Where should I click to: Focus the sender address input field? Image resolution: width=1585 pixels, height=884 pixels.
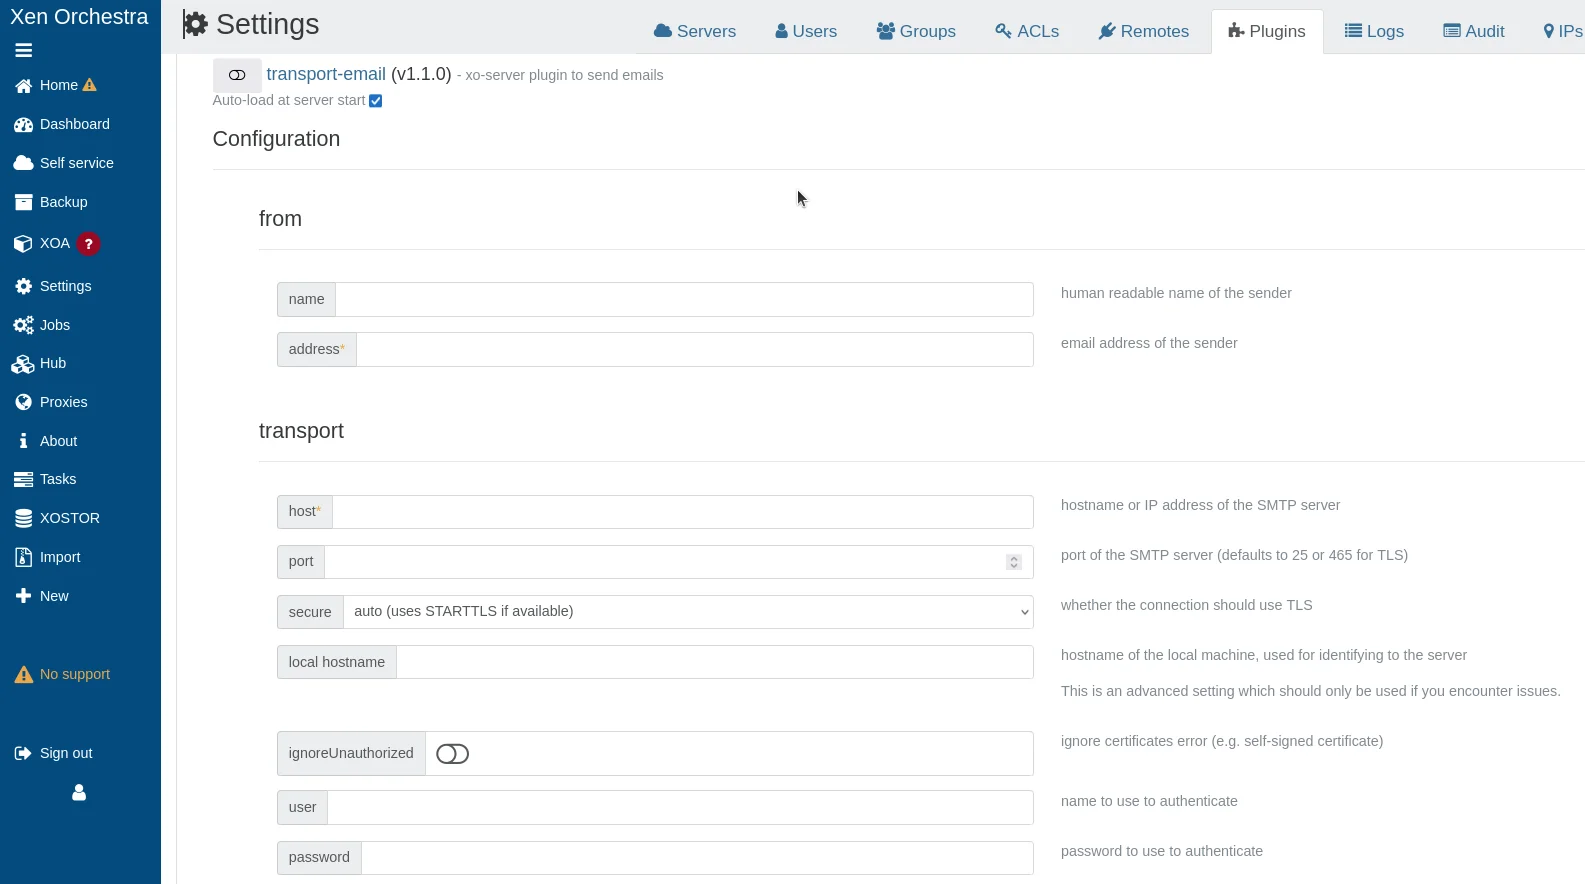tap(695, 350)
